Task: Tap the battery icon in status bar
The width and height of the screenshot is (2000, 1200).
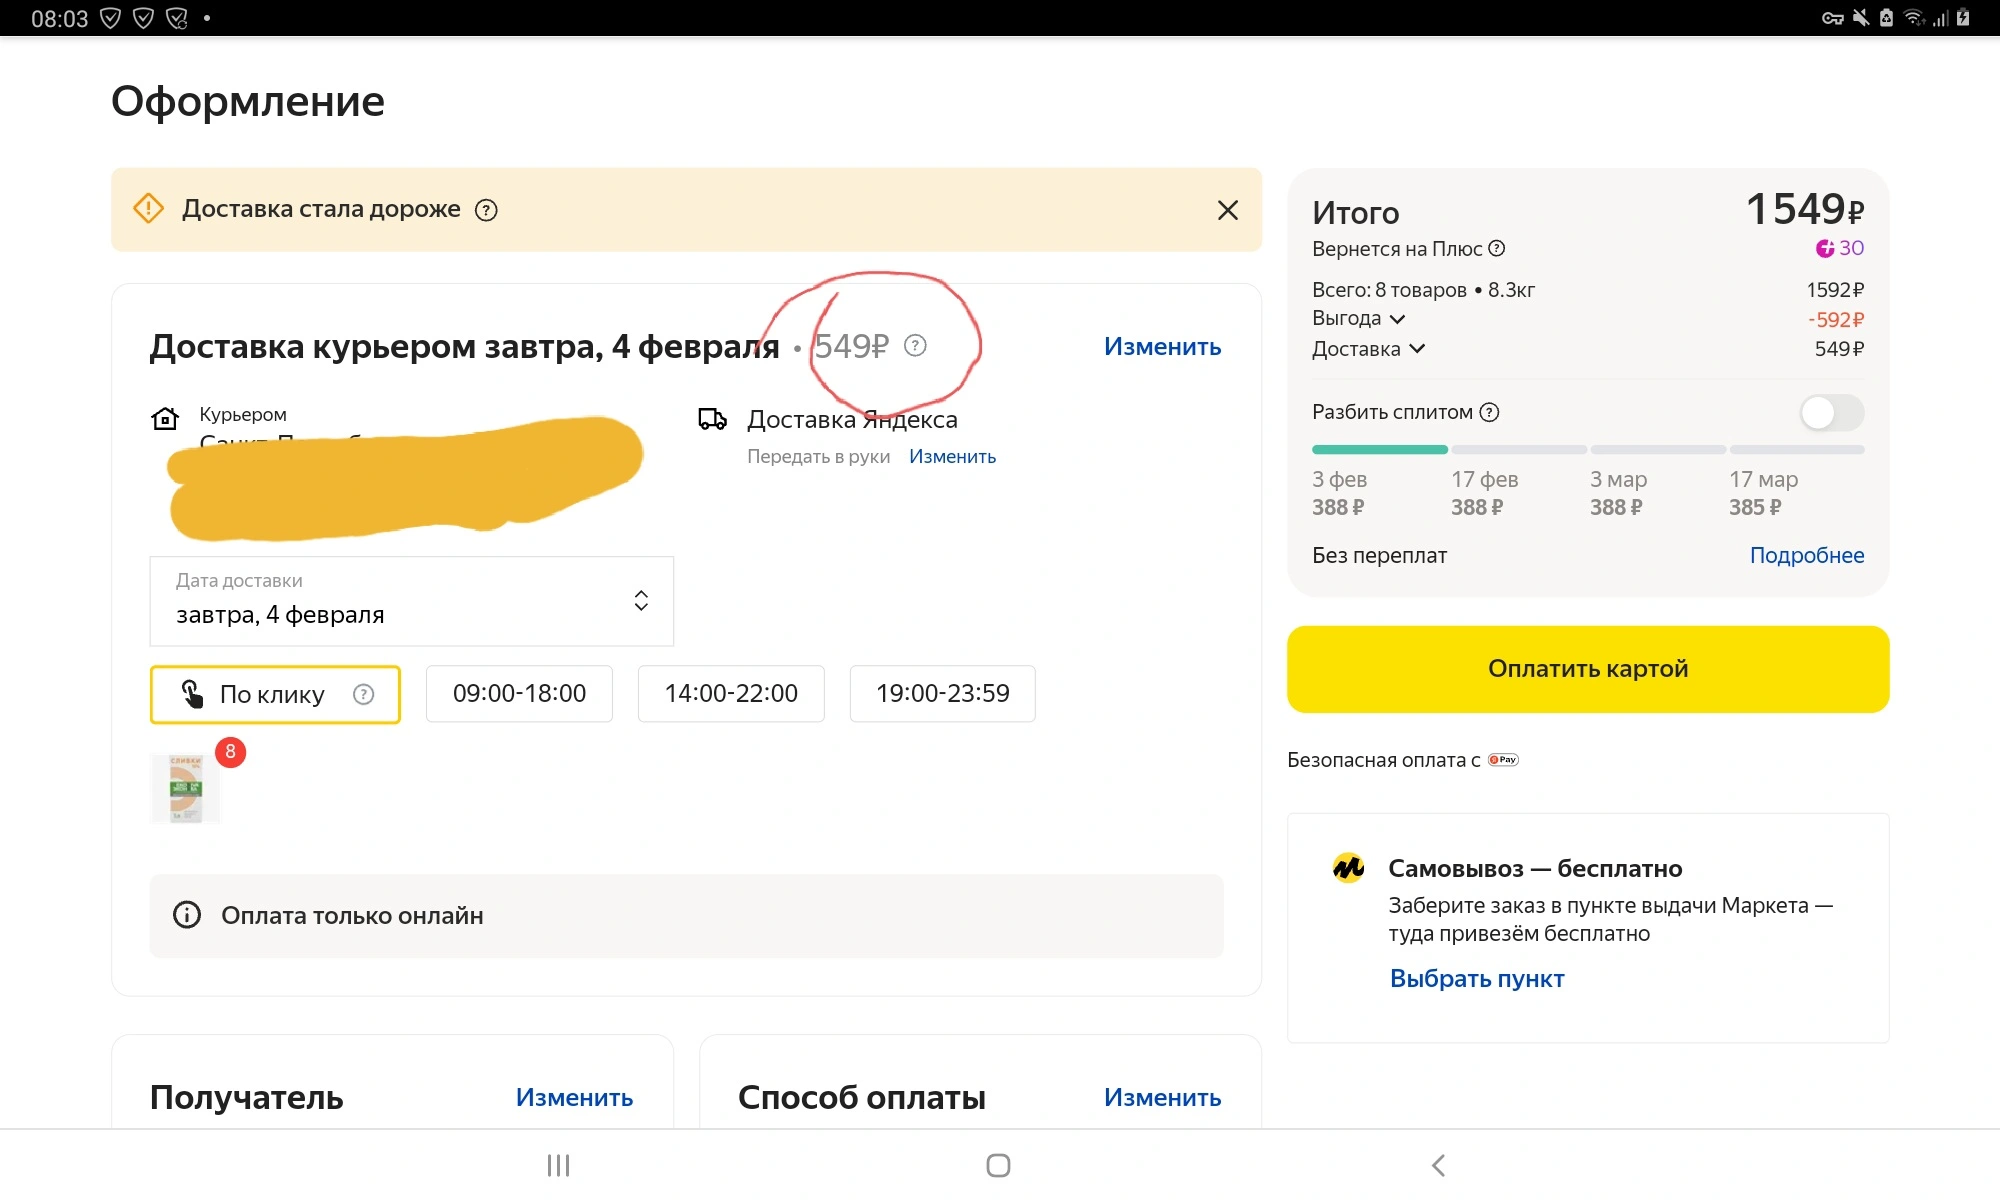Action: (1963, 18)
